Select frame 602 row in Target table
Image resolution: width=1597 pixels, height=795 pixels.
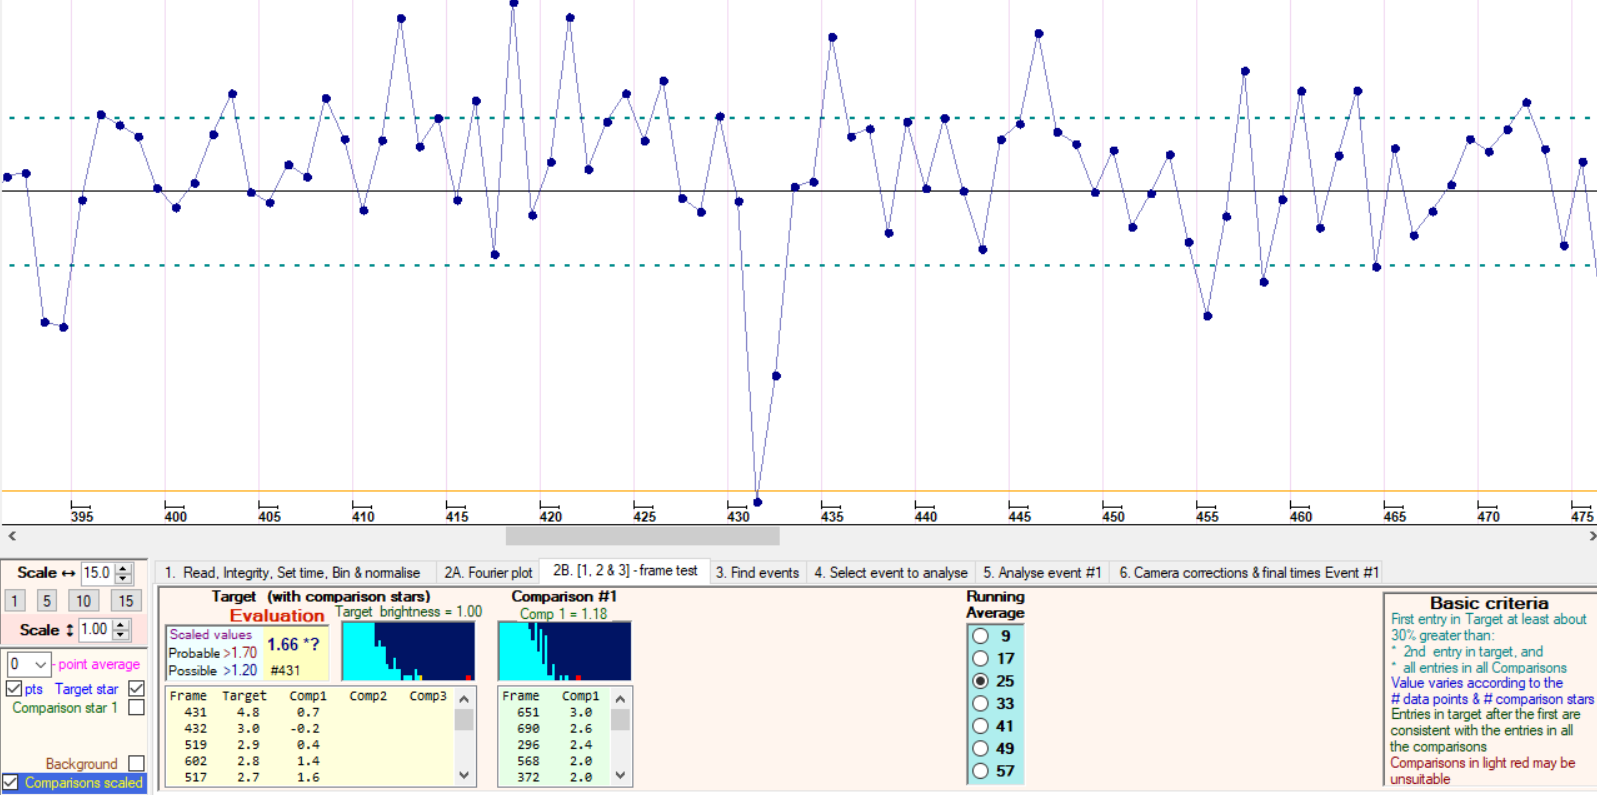coord(310,761)
